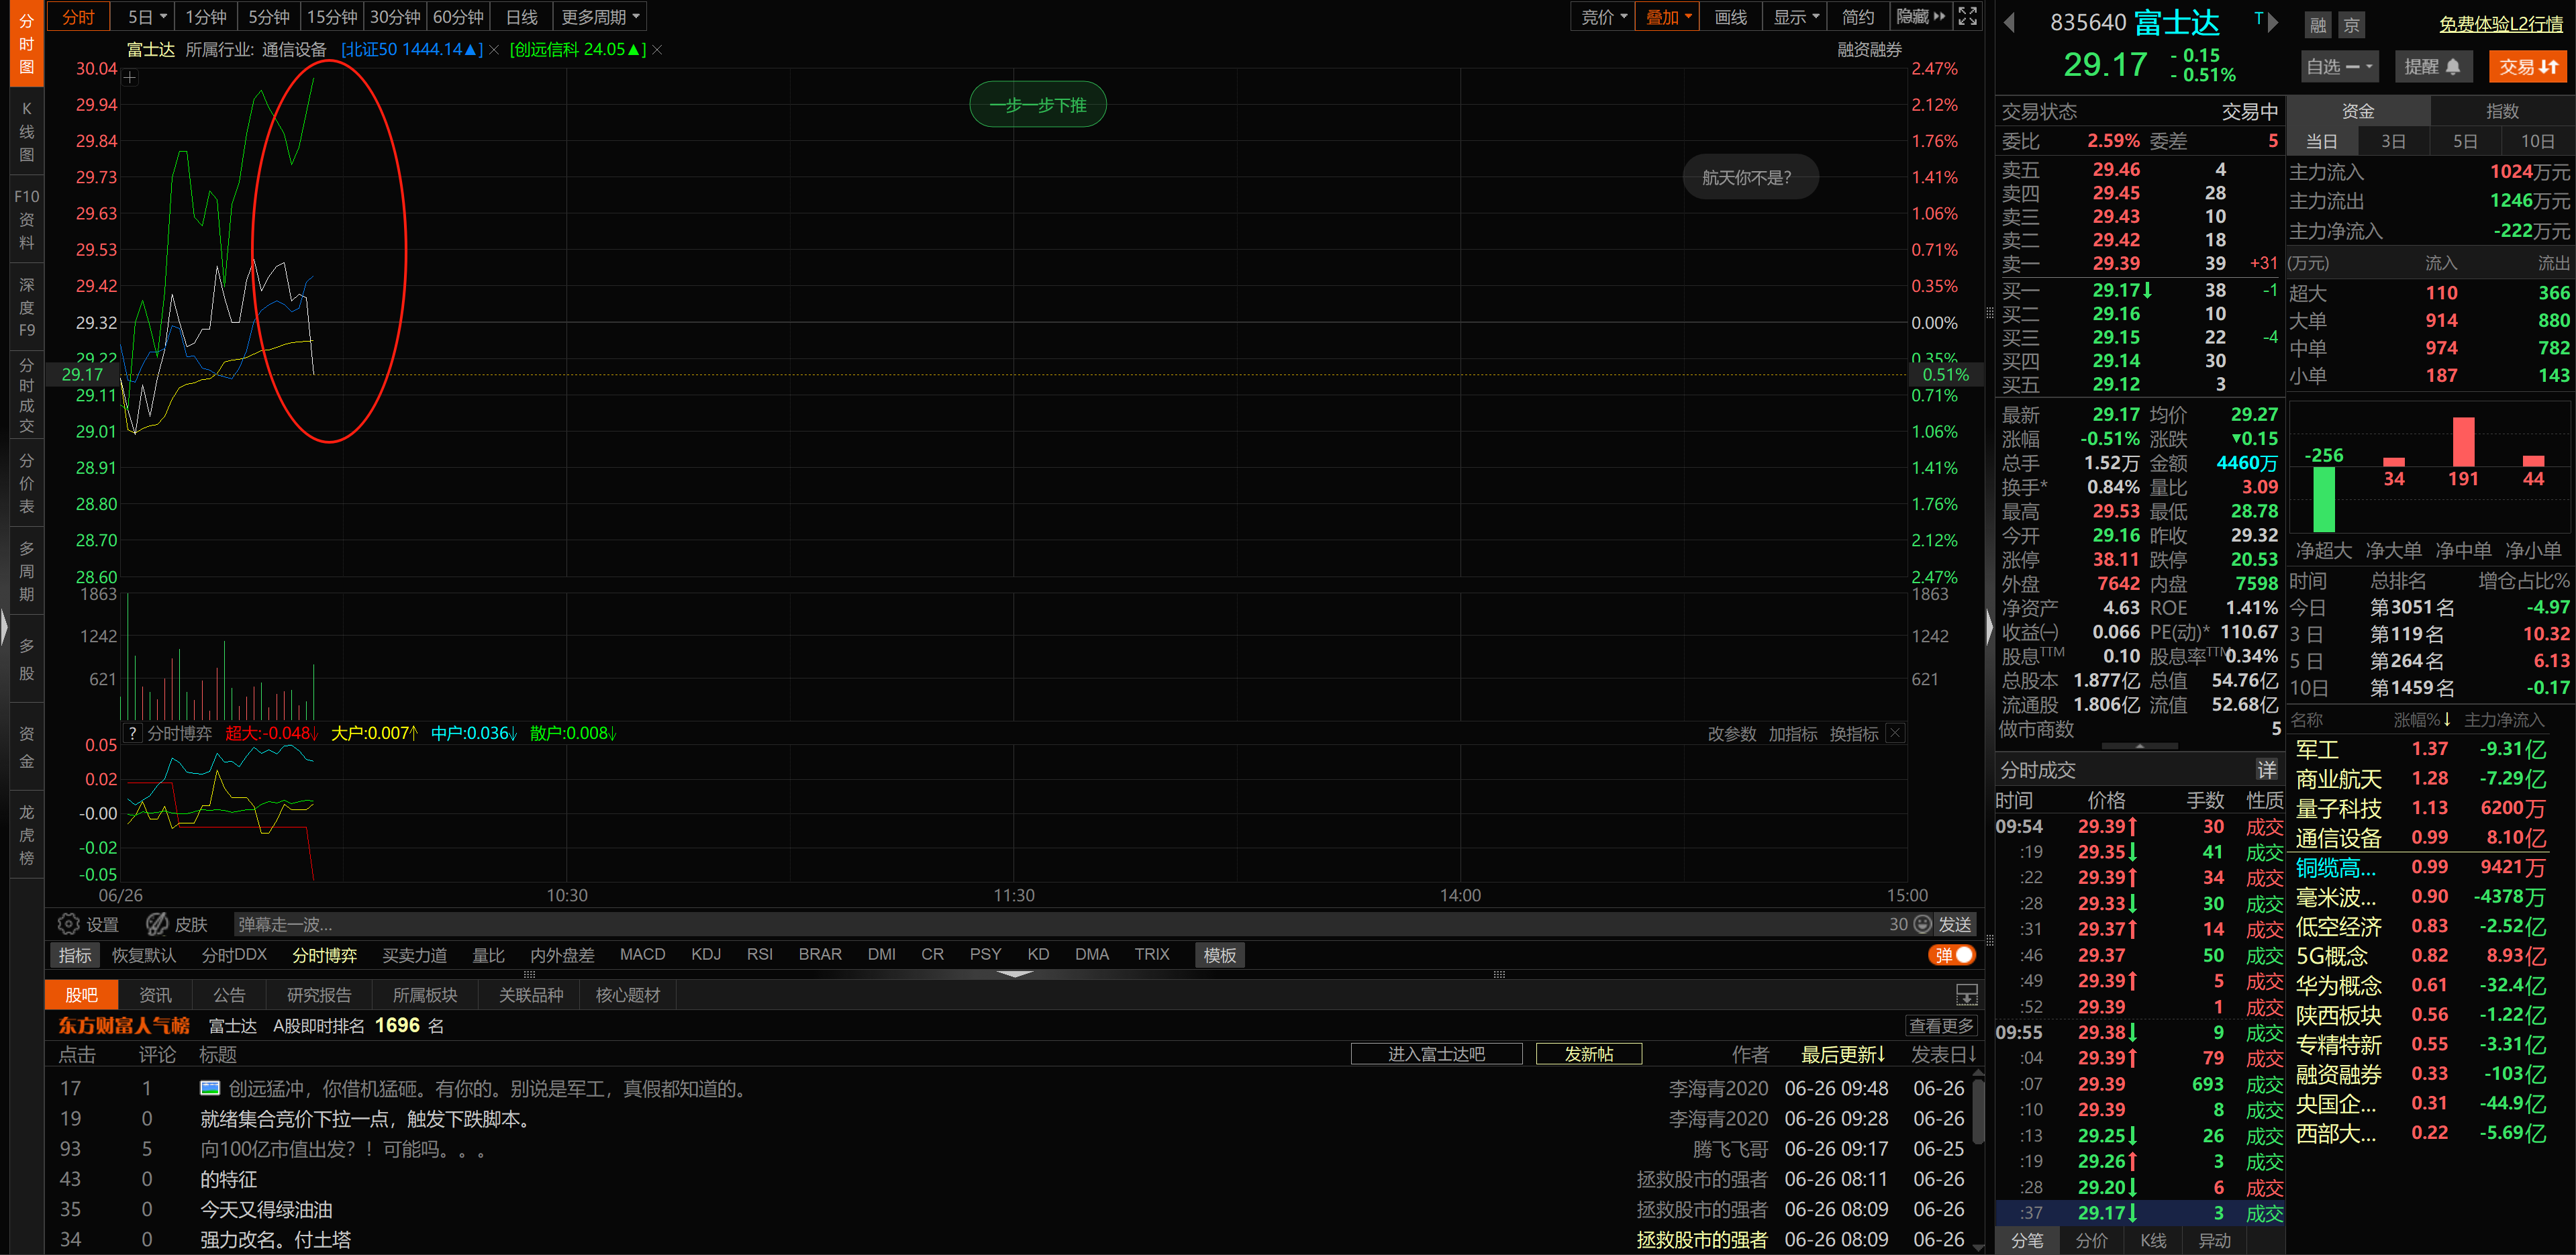Viewport: 2576px width, 1255px height.
Task: Switch to the 指数 tab
Action: point(2502,111)
